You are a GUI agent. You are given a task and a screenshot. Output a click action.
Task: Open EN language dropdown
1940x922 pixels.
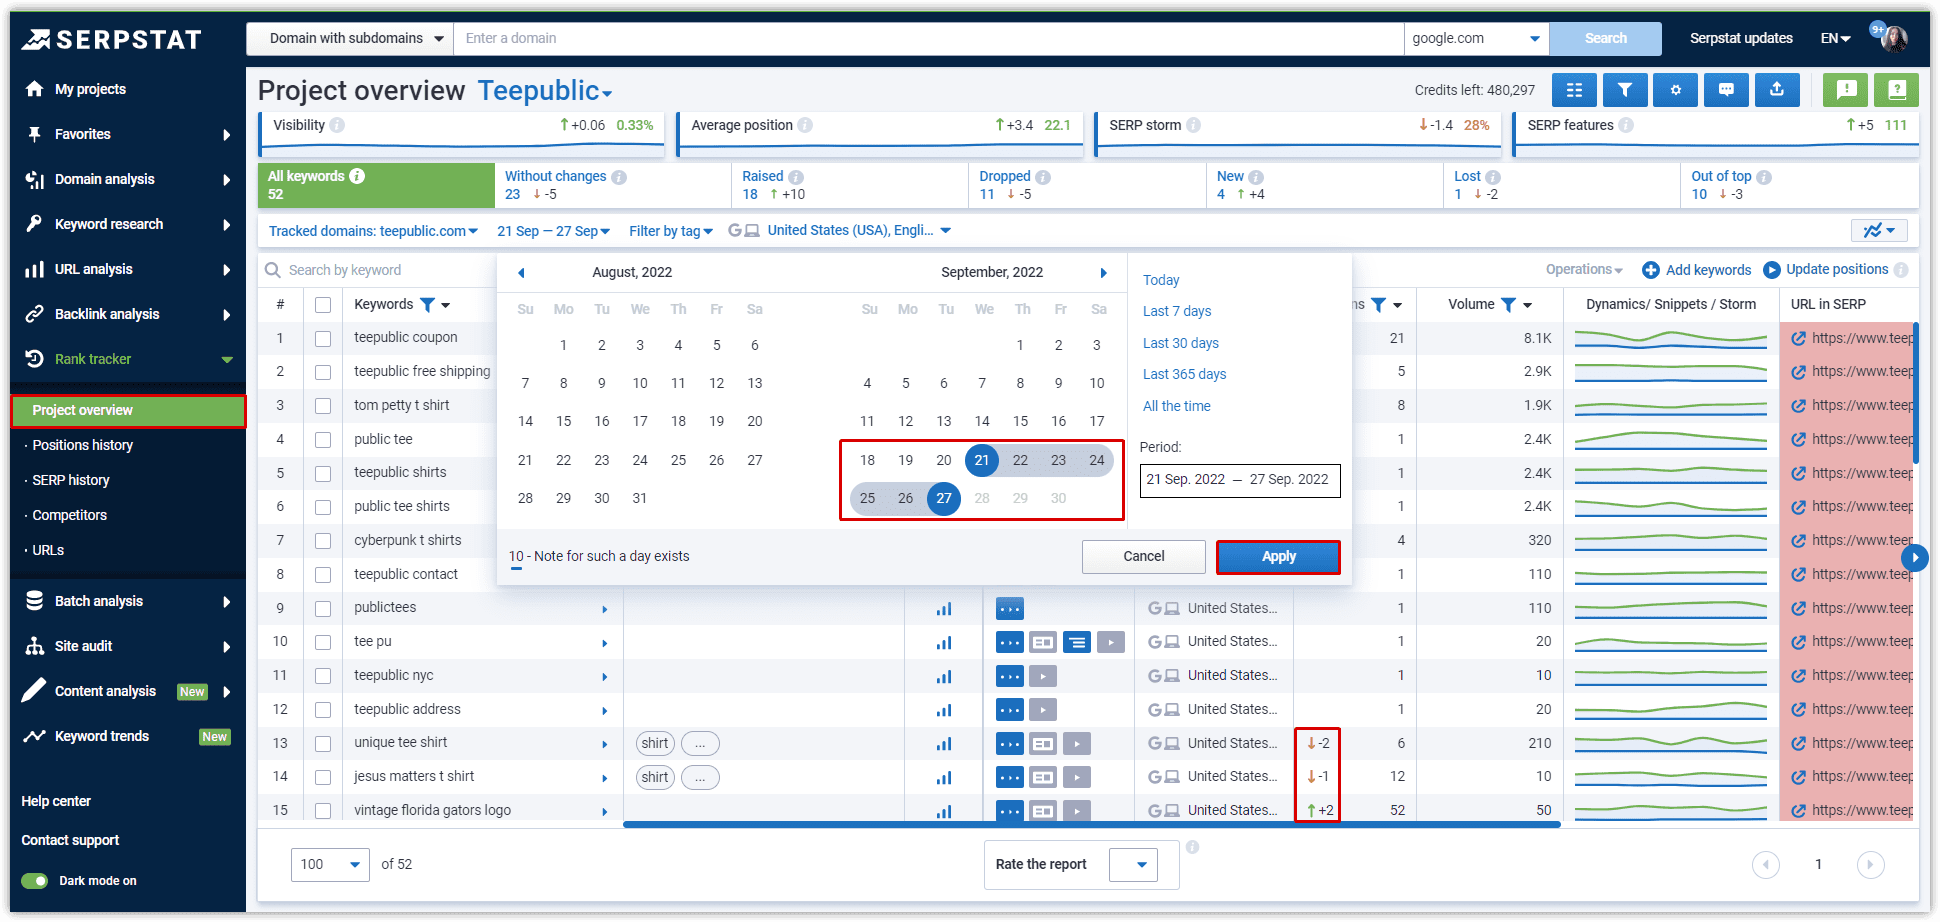(1835, 39)
